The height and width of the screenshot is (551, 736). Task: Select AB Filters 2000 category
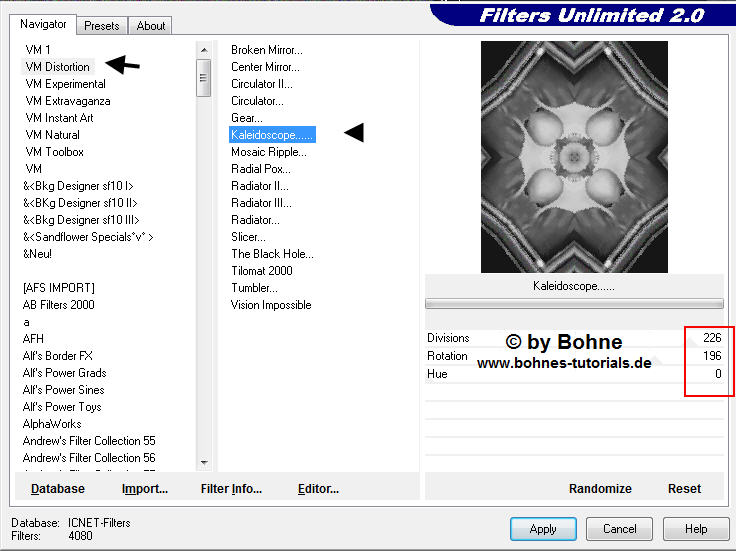[59, 305]
